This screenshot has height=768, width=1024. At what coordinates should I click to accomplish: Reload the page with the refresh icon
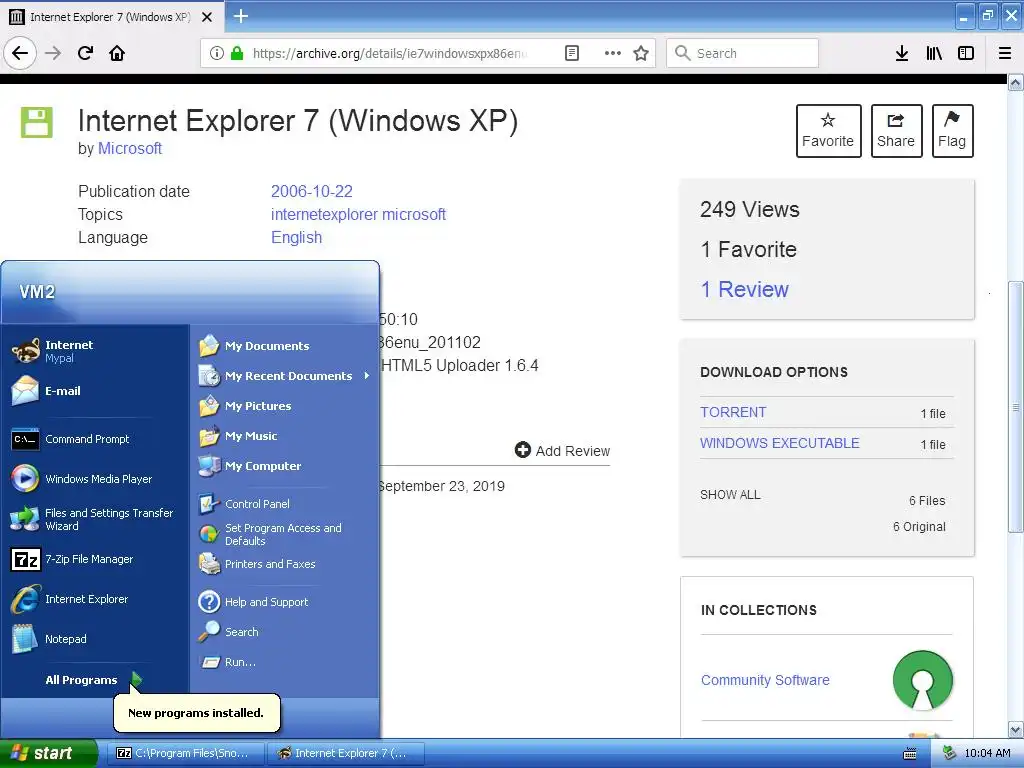(85, 53)
